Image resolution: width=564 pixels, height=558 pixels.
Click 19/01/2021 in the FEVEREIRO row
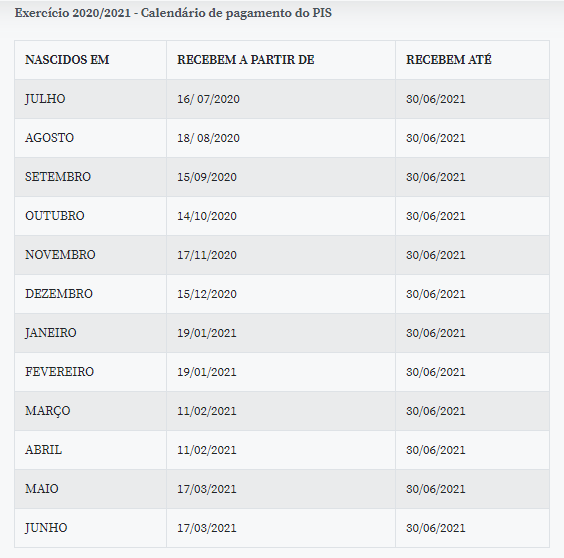click(207, 372)
